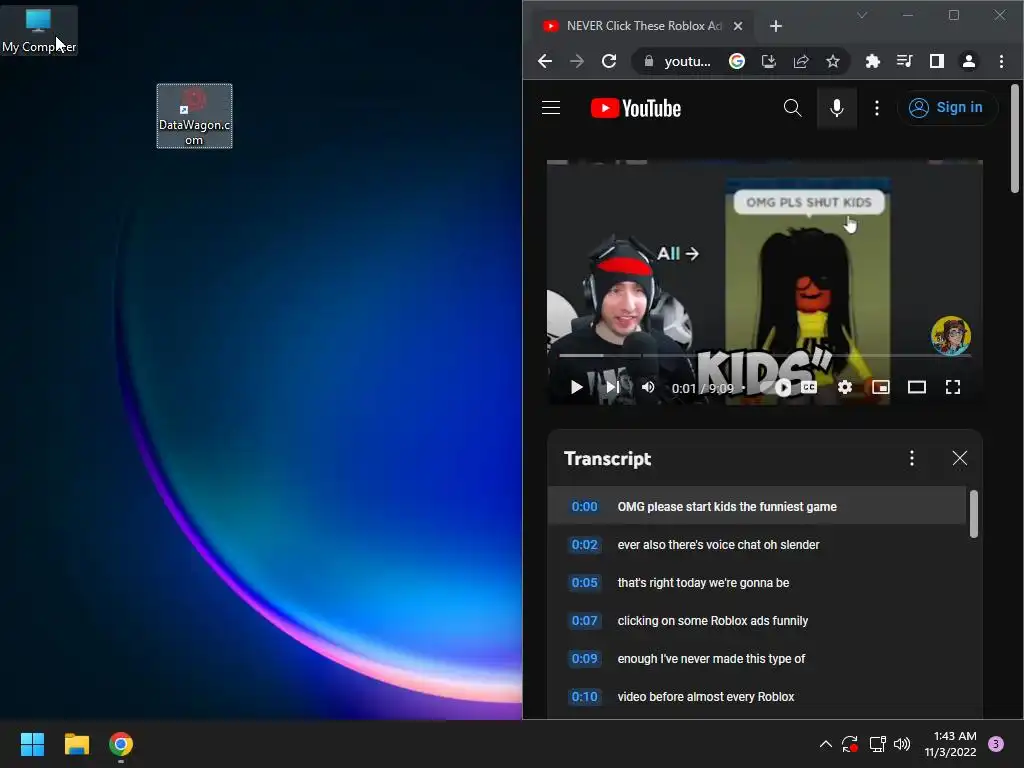
Task: Open the notification badge showing 3
Action: 996,744
